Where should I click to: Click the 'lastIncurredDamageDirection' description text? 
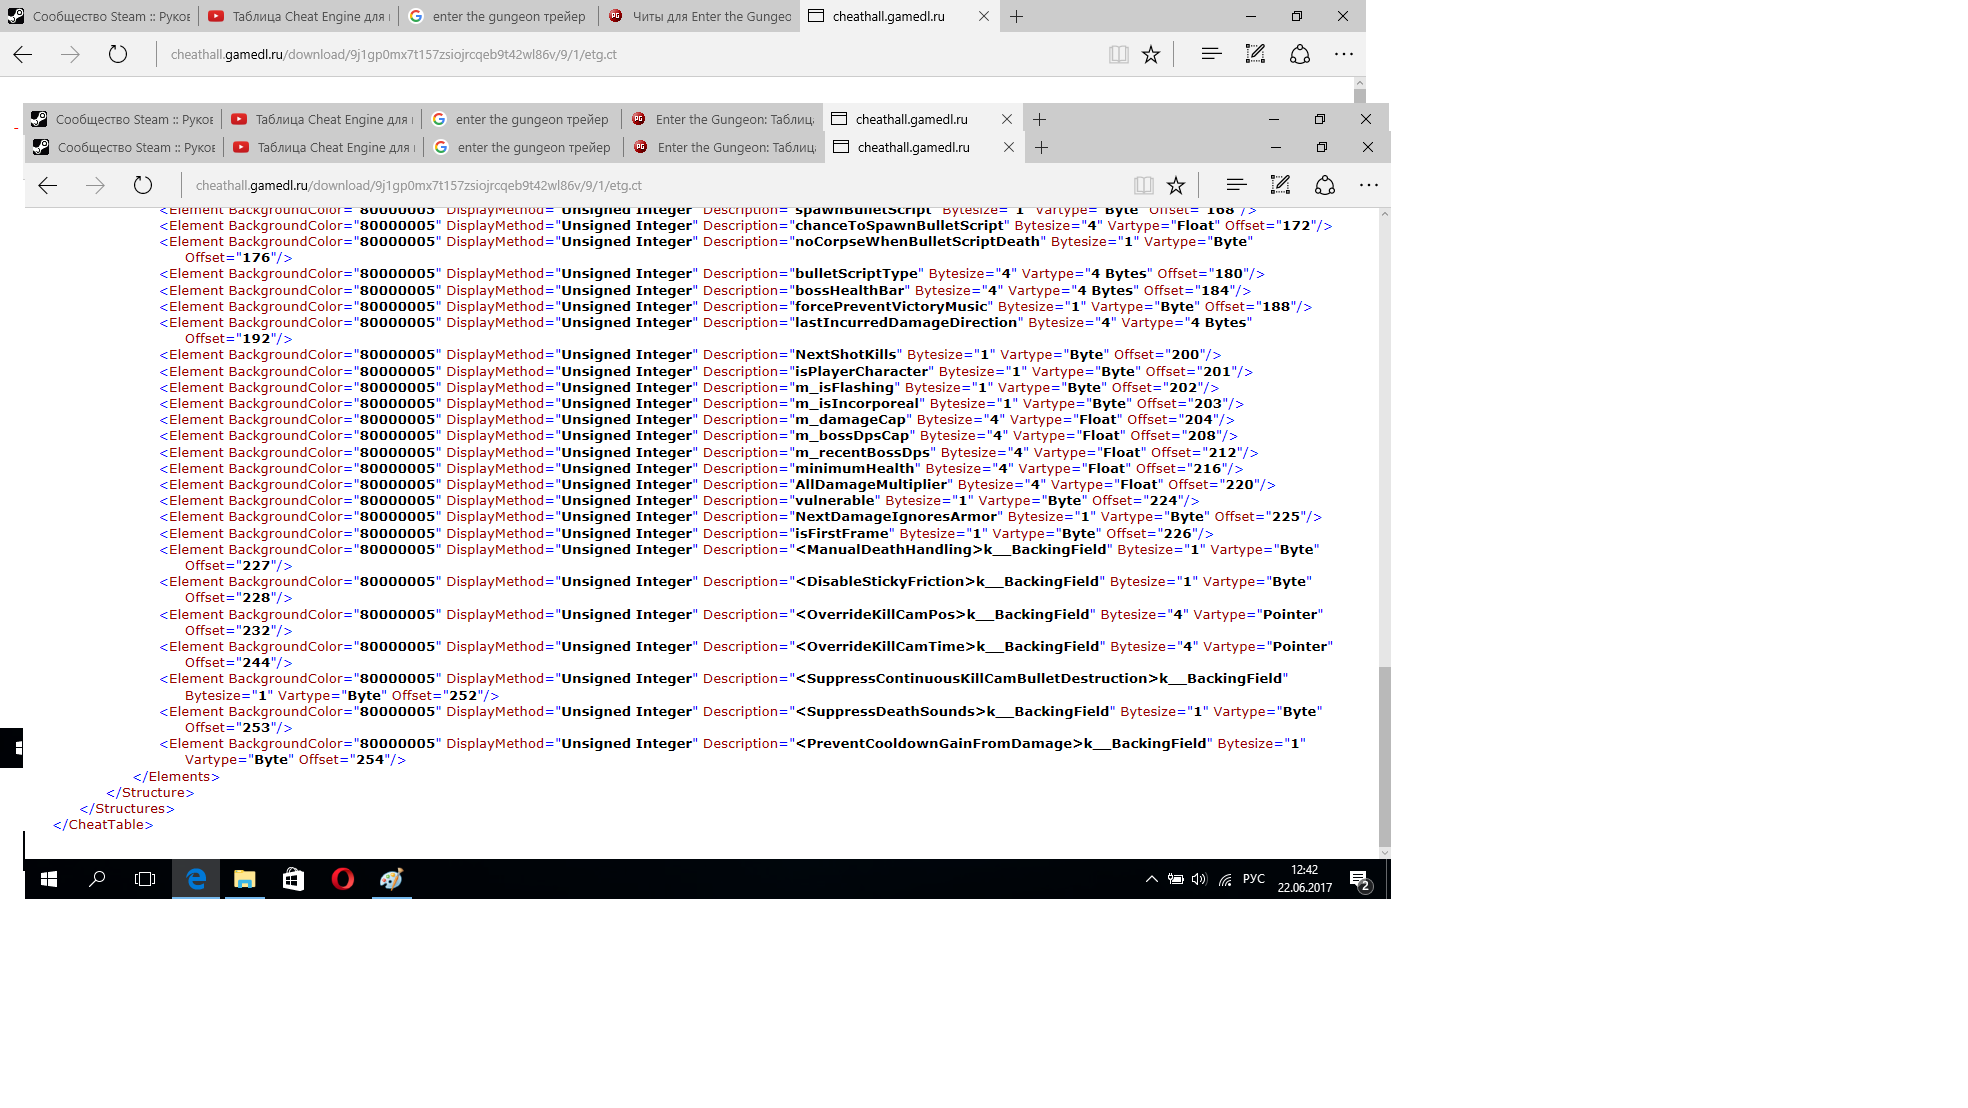point(906,323)
